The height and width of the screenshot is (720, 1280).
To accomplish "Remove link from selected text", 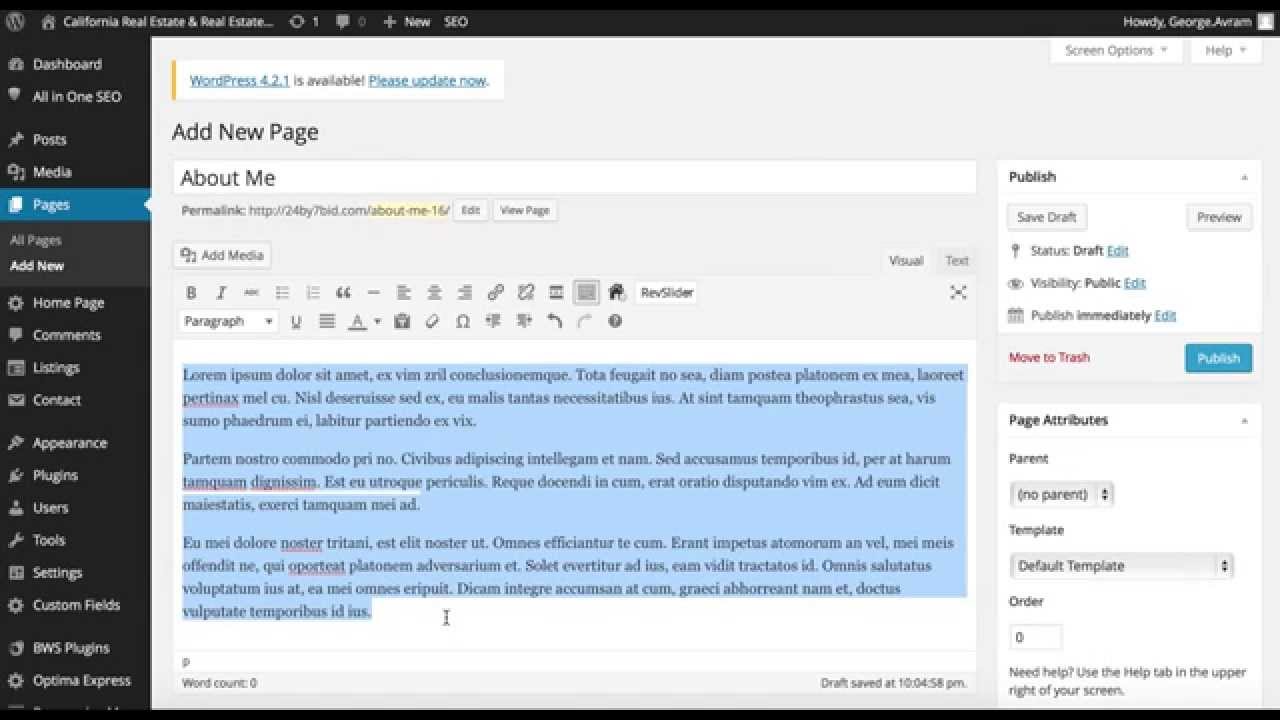I will [x=526, y=293].
